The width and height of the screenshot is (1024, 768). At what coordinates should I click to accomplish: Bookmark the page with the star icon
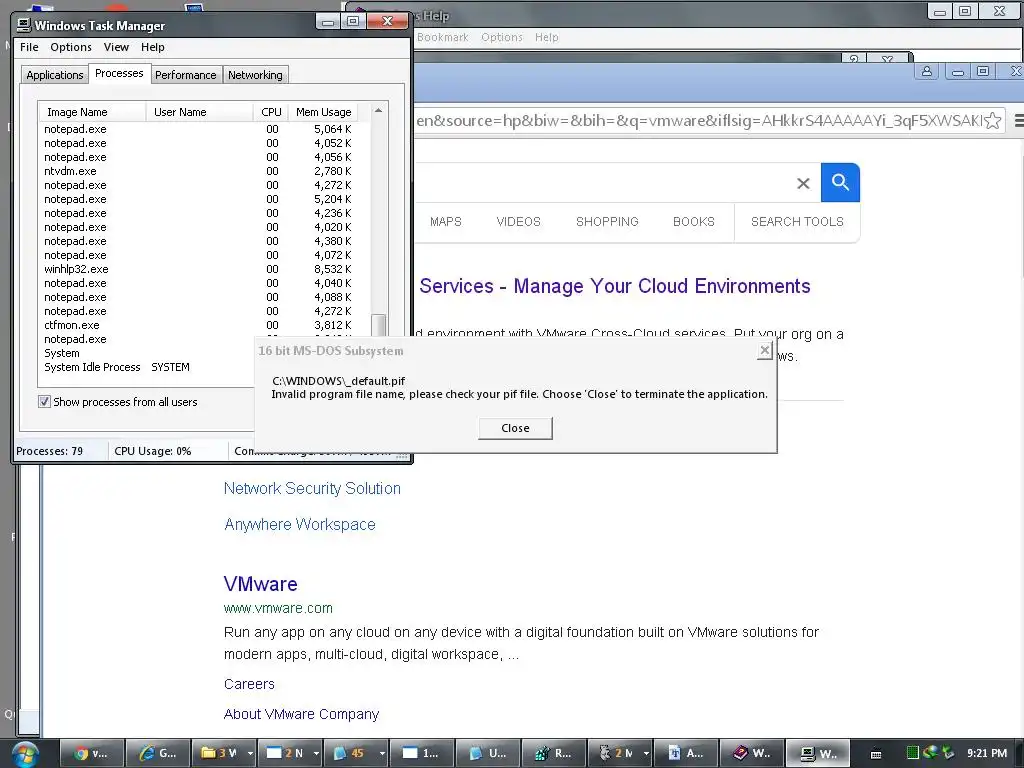(x=993, y=120)
